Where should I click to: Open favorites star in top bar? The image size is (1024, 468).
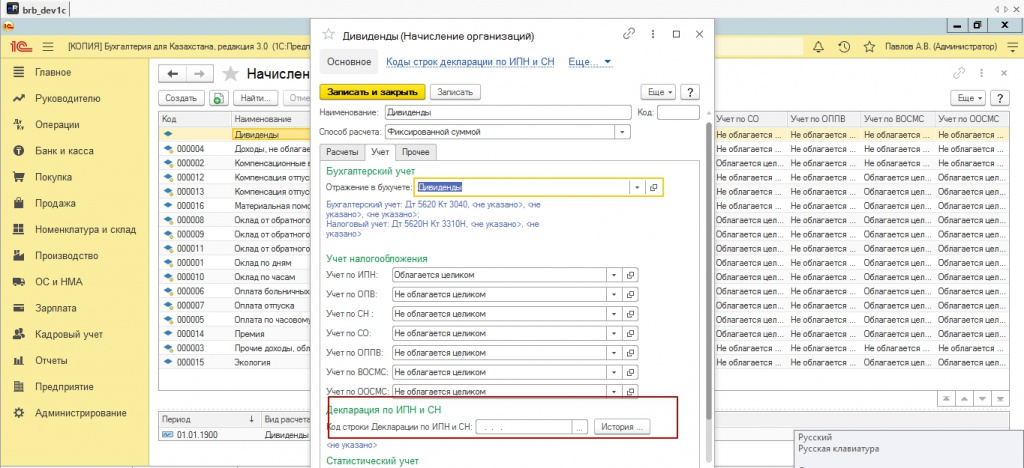click(x=869, y=47)
